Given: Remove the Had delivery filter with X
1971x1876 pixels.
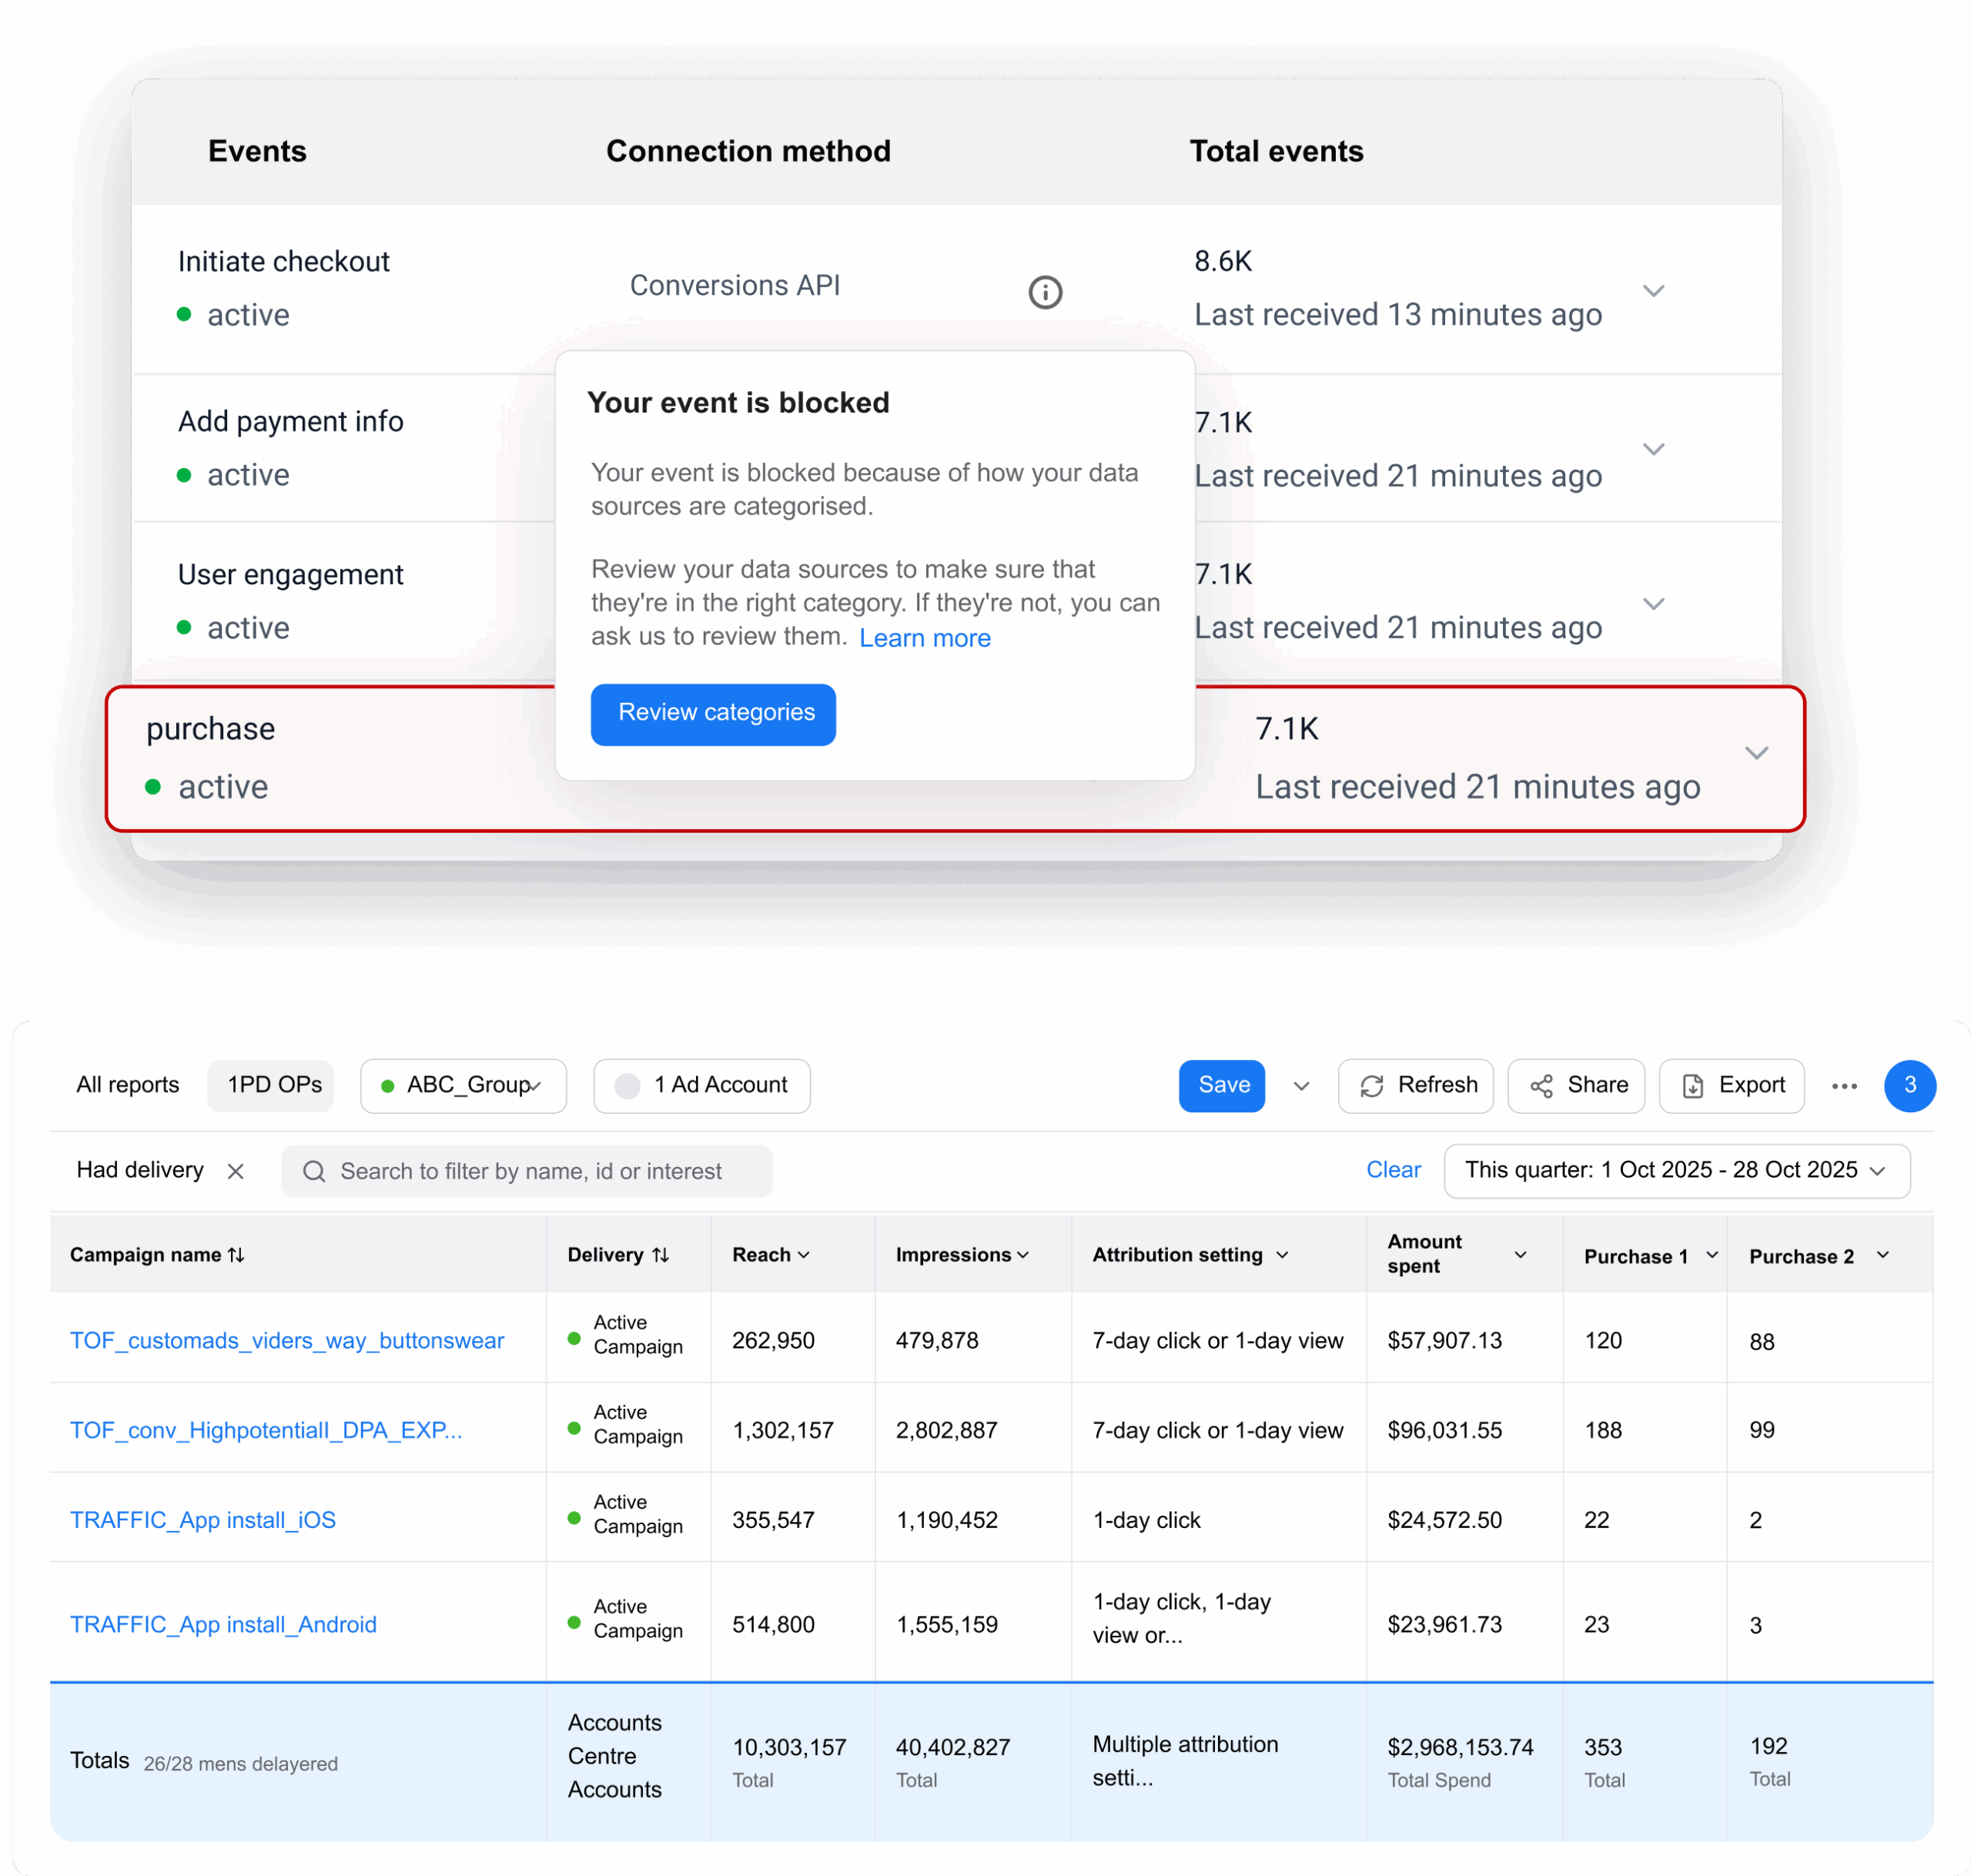Looking at the screenshot, I should [x=236, y=1171].
